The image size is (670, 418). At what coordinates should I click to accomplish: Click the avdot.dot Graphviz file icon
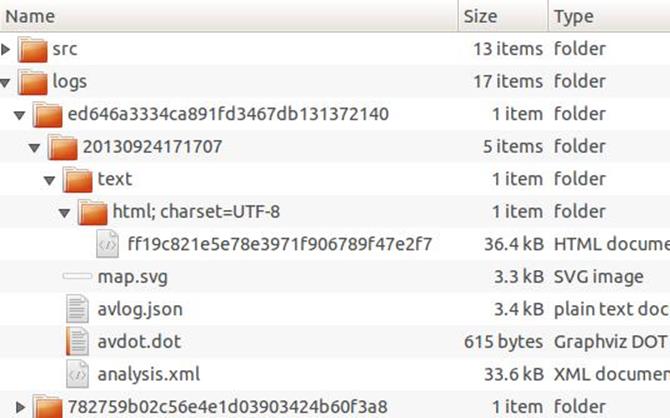pos(77,341)
